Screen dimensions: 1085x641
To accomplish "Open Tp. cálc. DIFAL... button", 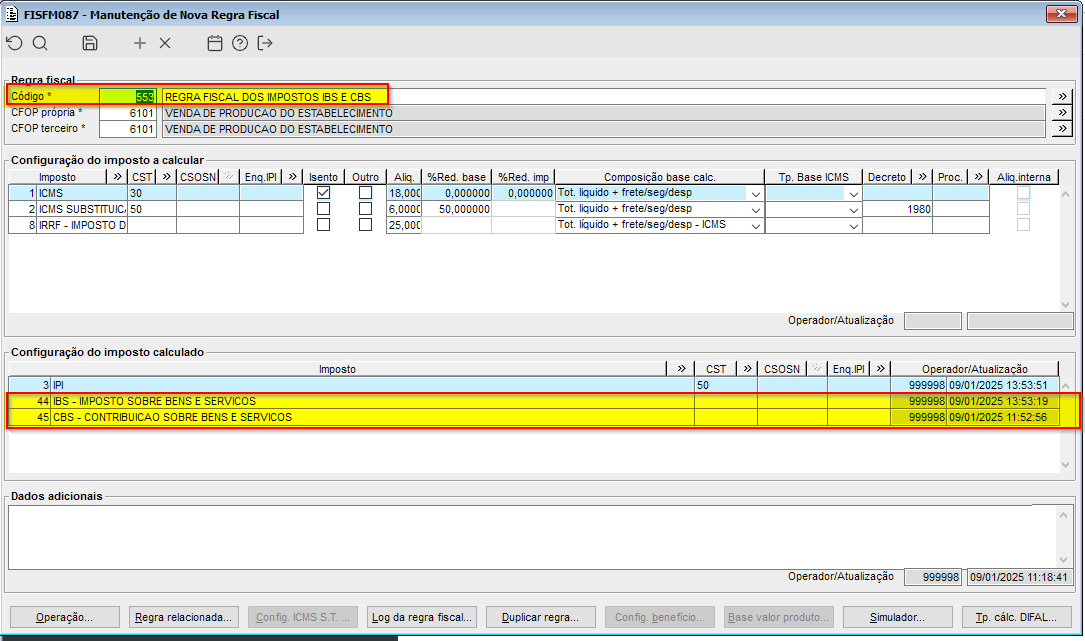I will pyautogui.click(x=1016, y=617).
